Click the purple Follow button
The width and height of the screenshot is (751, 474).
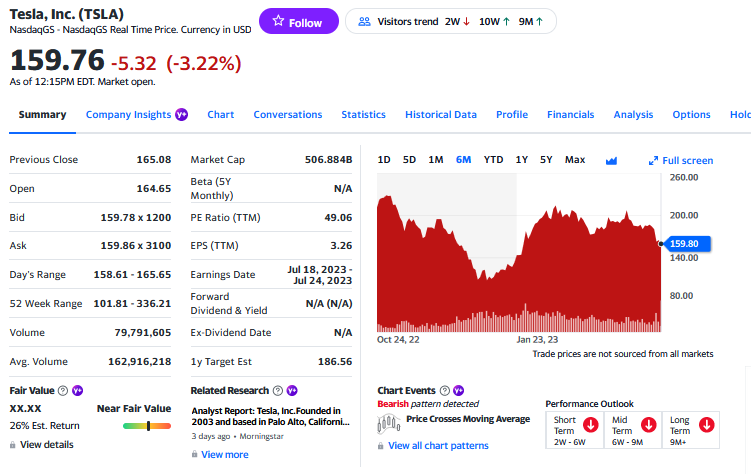pos(298,22)
